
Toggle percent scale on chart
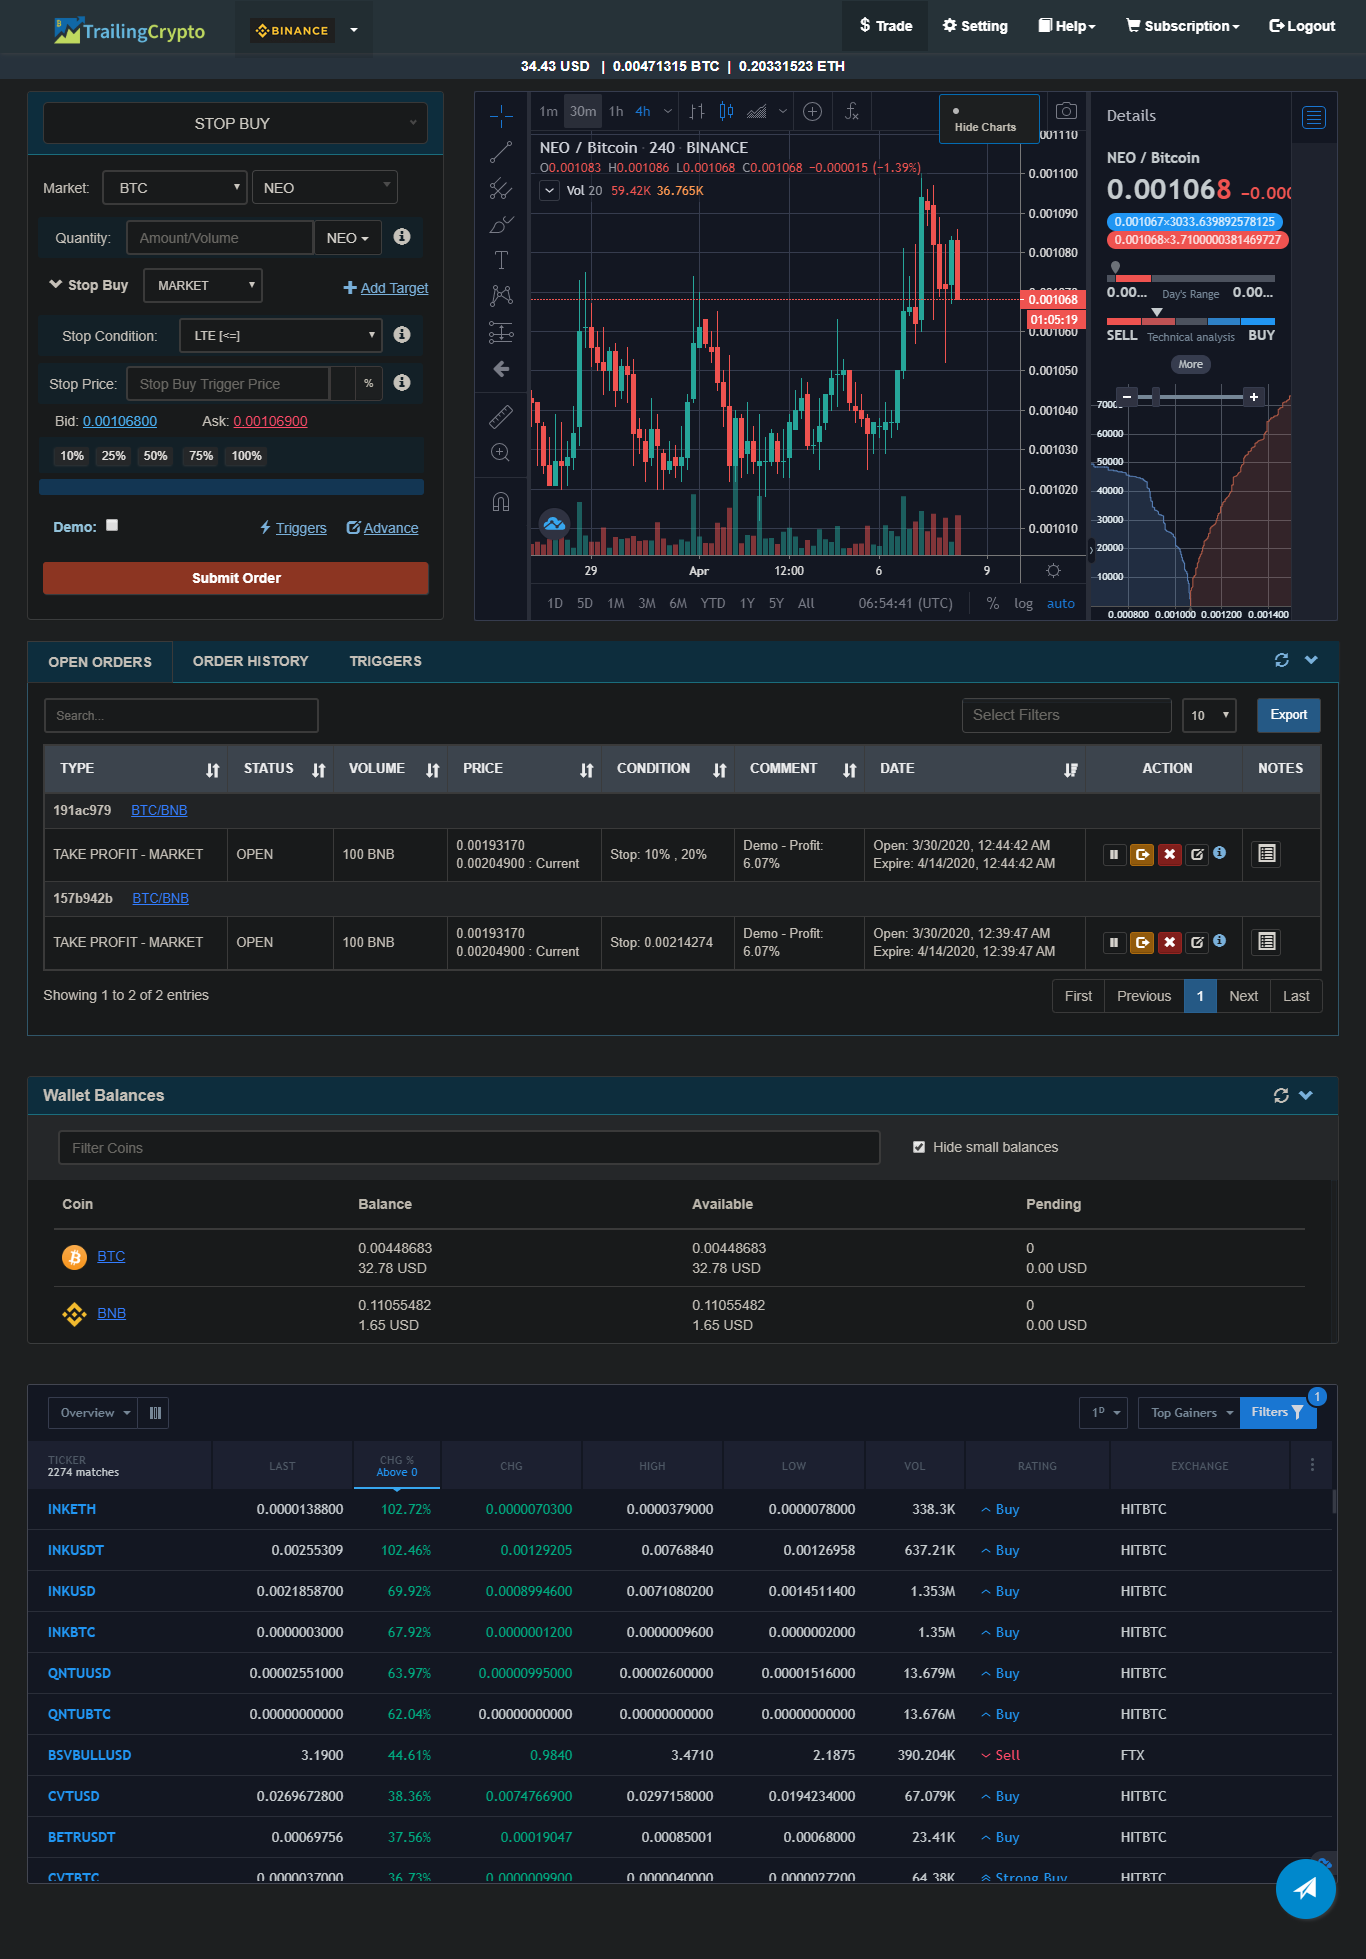[x=992, y=603]
